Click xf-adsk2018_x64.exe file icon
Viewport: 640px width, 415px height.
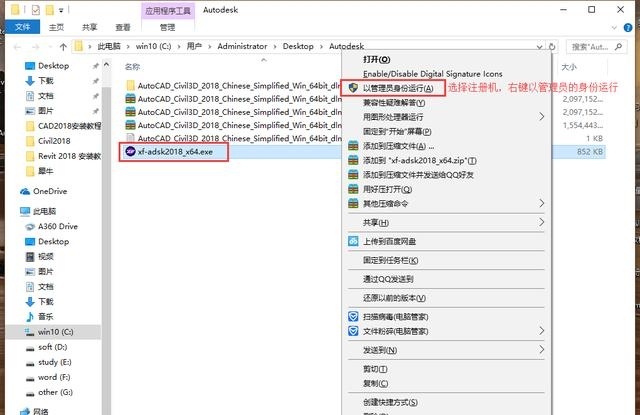click(130, 151)
